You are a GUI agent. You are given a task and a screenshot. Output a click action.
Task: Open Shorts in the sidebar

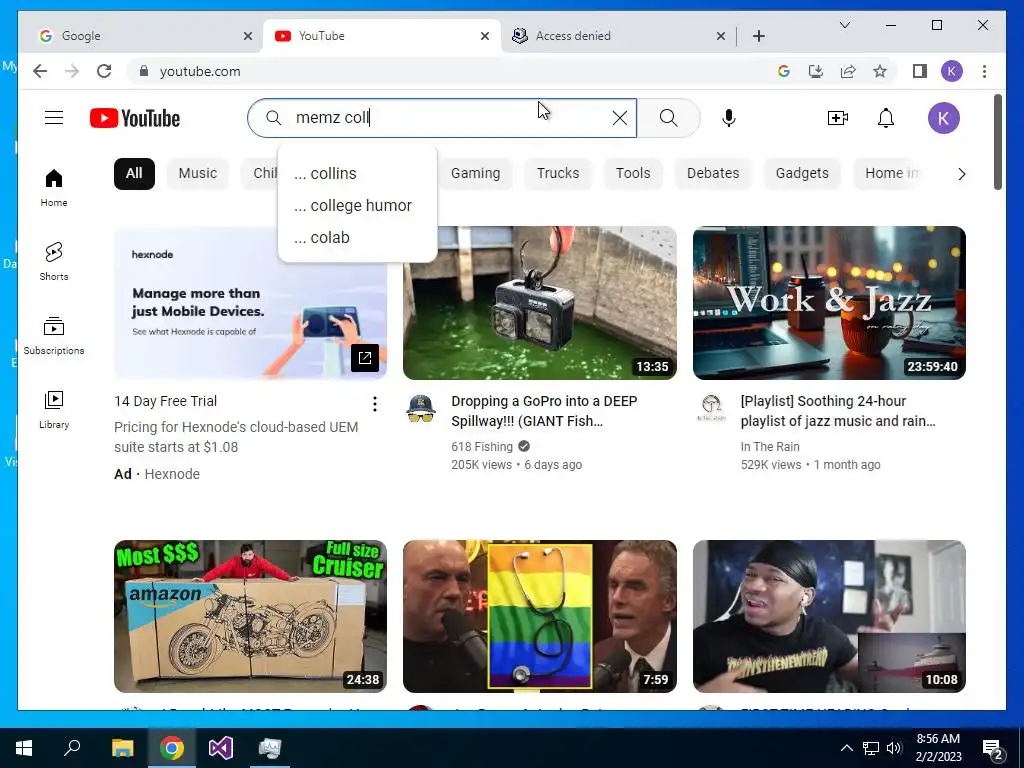click(x=54, y=262)
